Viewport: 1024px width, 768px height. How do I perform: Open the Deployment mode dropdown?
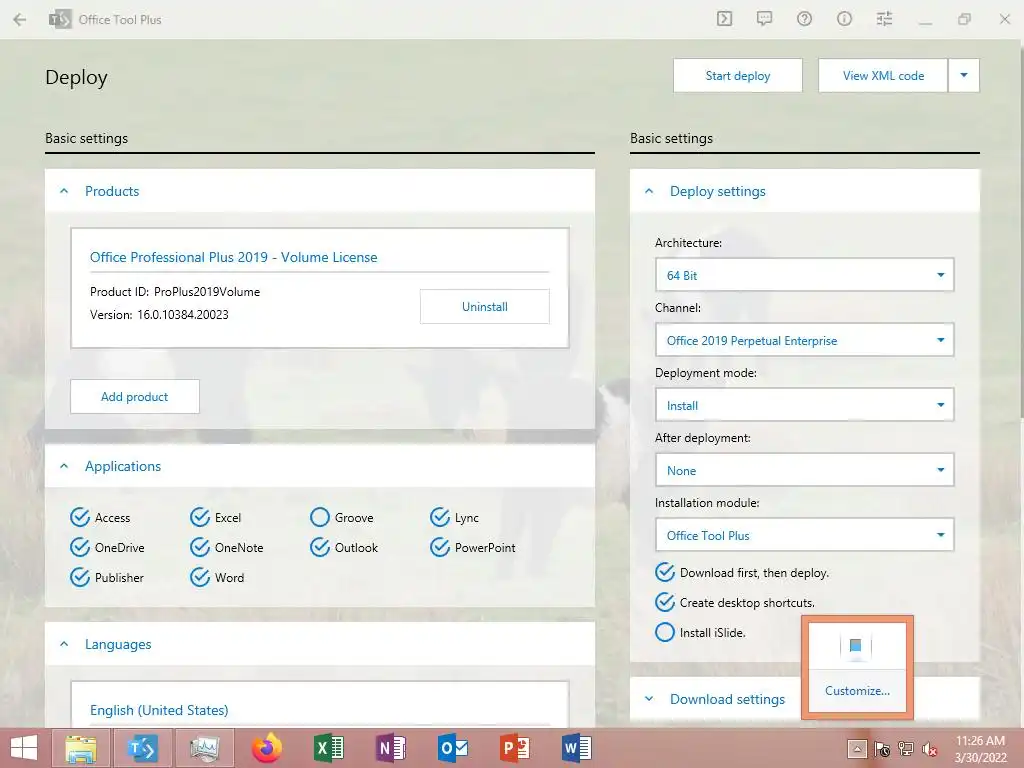pos(805,405)
